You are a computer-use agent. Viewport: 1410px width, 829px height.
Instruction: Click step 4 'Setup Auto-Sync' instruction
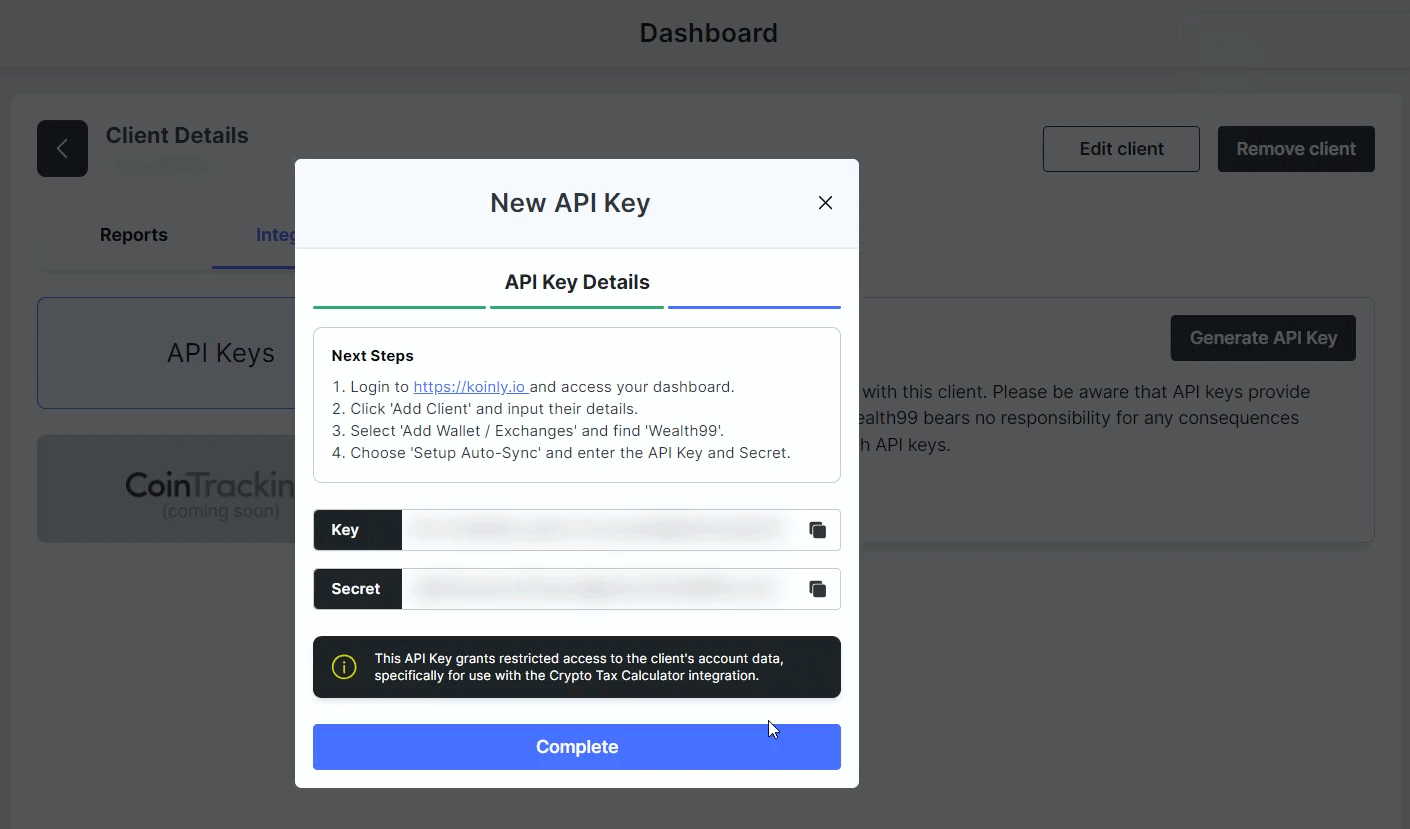point(561,453)
